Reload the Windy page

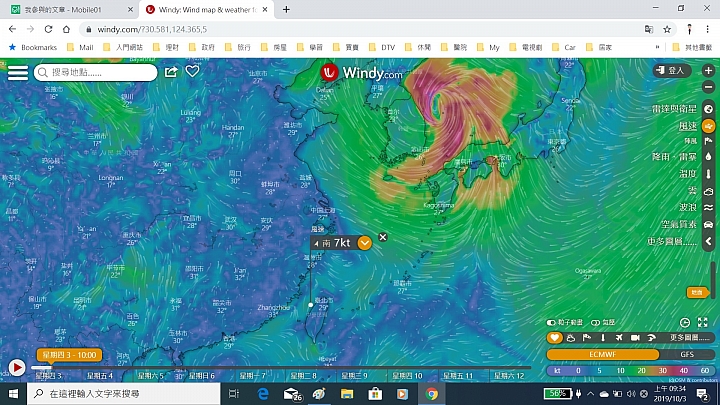coord(48,29)
